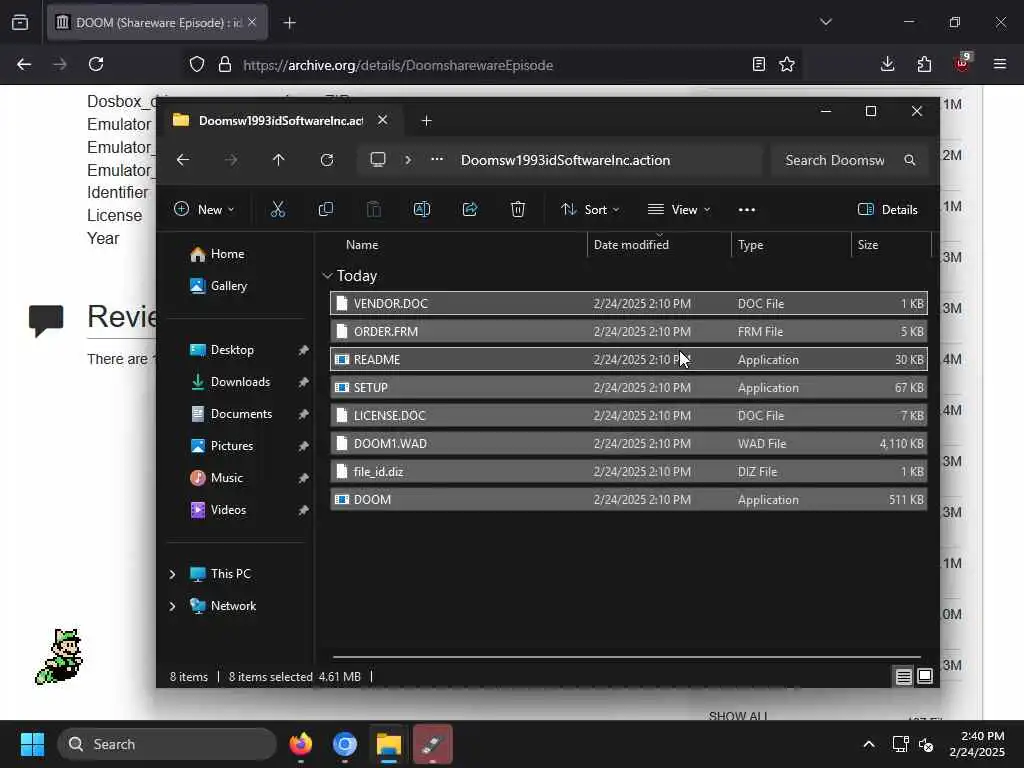
Task: Open the Firefox hamburger menu
Action: point(999,64)
